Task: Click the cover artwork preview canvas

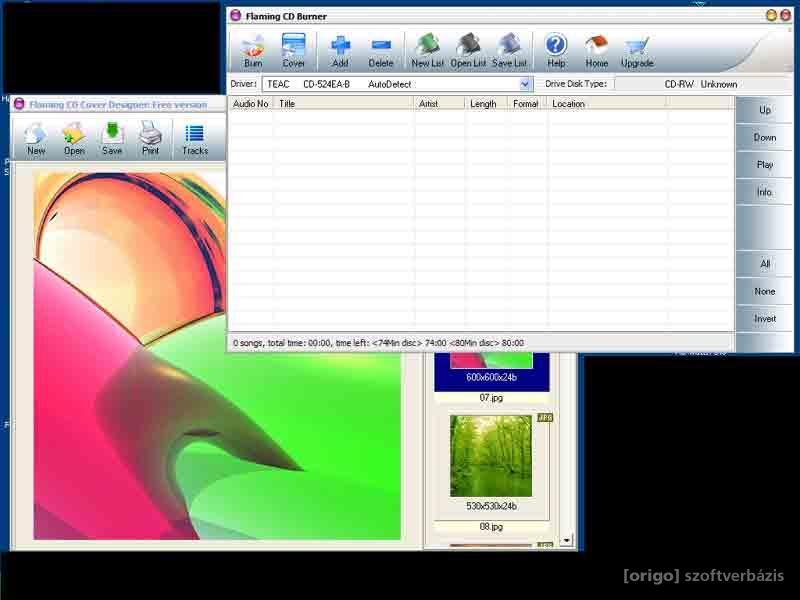Action: click(x=217, y=356)
